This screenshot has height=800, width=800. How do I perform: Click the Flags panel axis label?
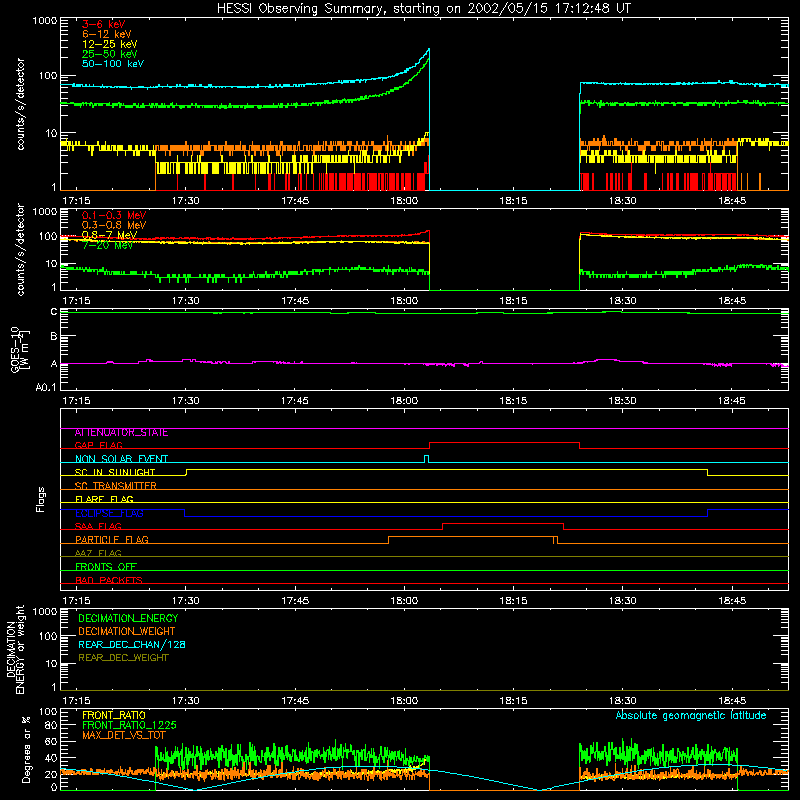click(41, 499)
